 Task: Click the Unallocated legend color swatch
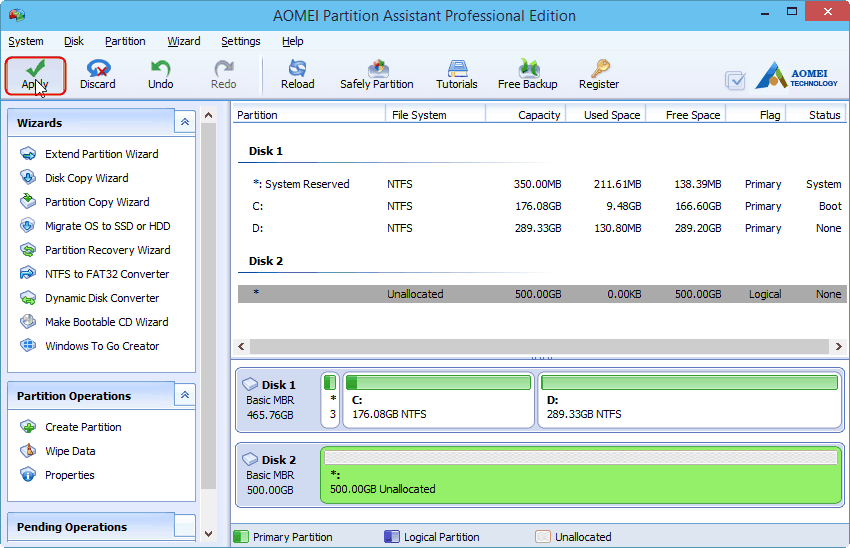[x=543, y=537]
